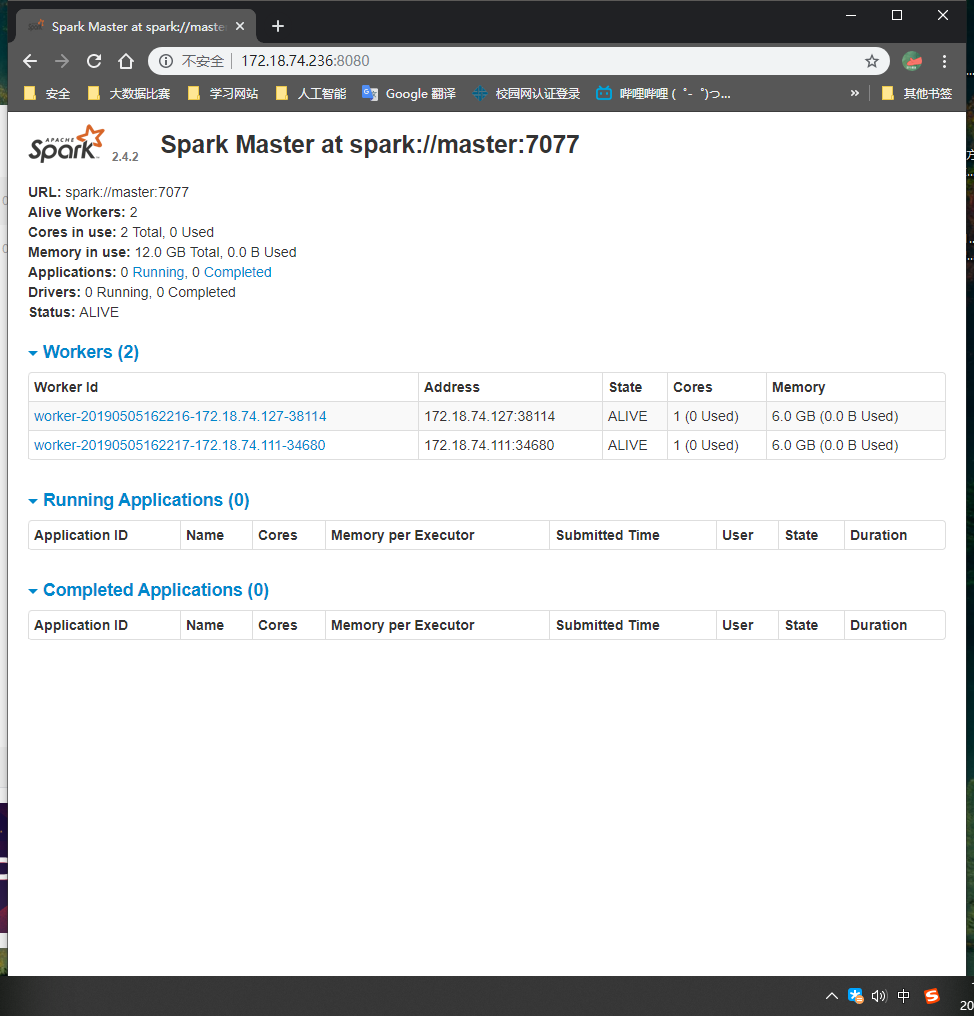974x1016 pixels.
Task: Open the 人工智能 bookmark folder
Action: 311,93
